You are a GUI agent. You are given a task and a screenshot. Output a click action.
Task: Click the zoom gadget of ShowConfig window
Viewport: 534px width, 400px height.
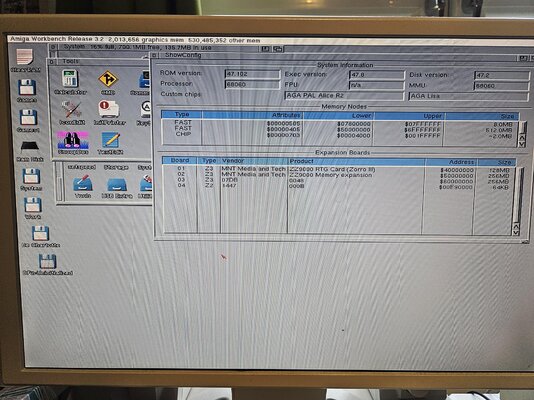click(x=523, y=59)
